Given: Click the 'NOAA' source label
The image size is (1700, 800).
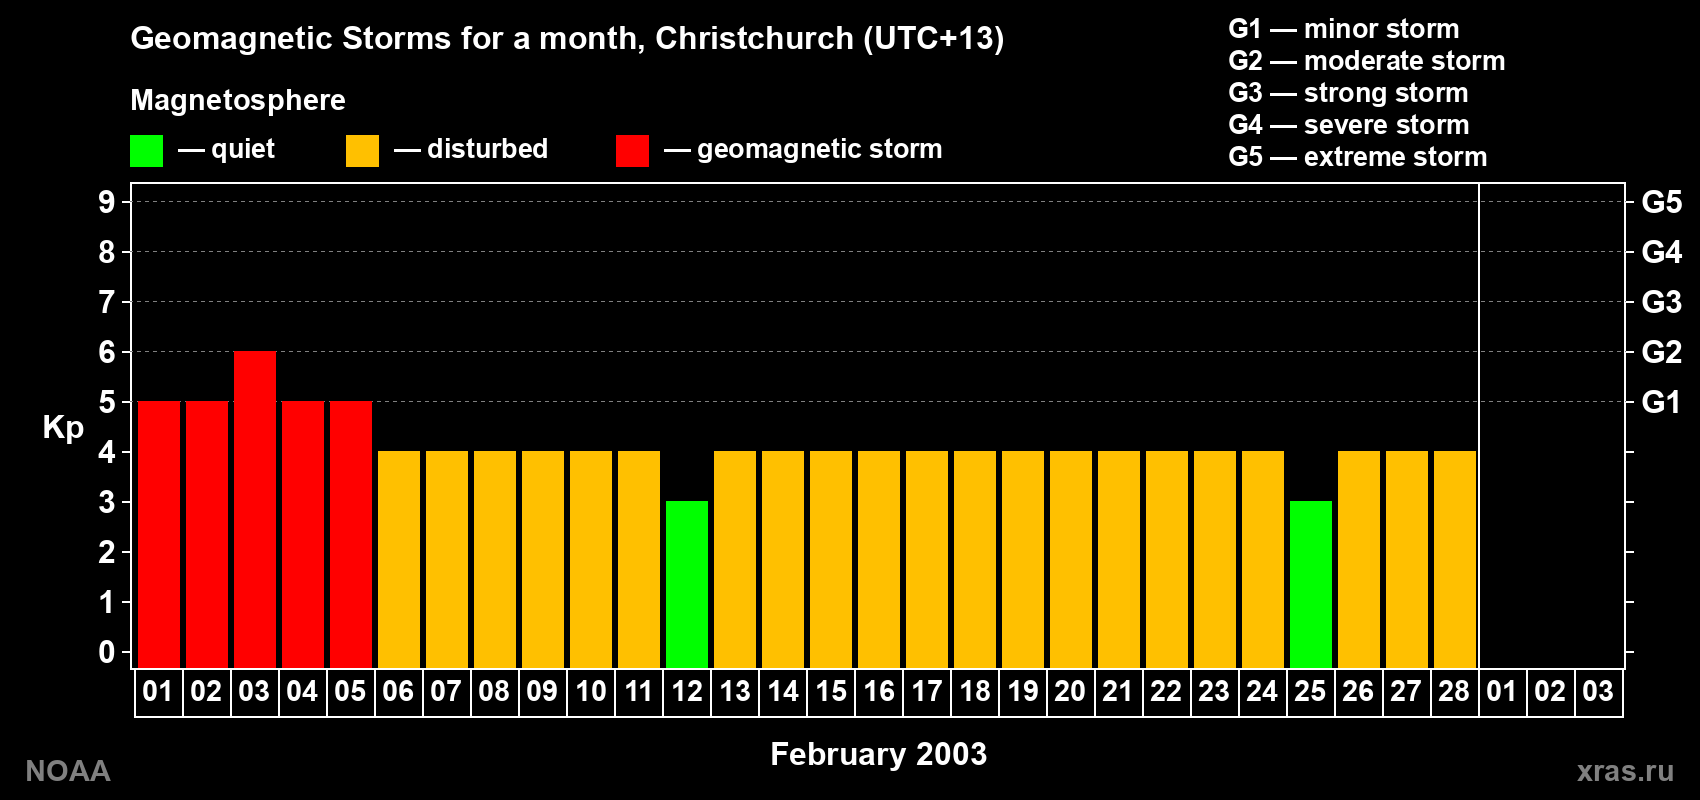Looking at the screenshot, I should [x=68, y=771].
